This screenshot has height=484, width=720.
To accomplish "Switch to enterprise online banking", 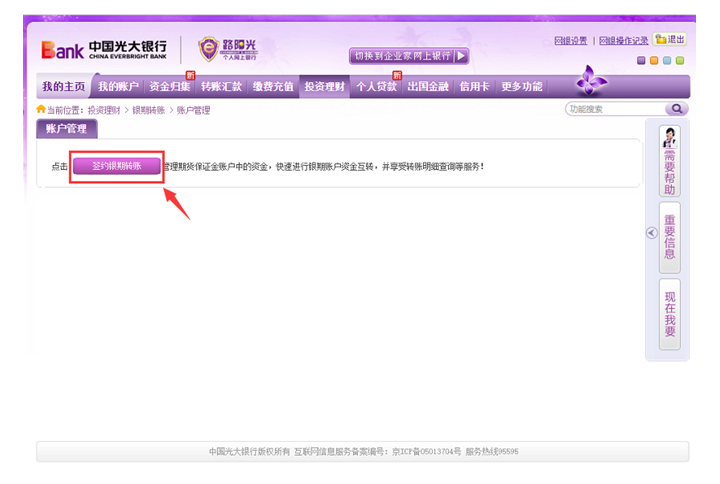I will tap(408, 56).
